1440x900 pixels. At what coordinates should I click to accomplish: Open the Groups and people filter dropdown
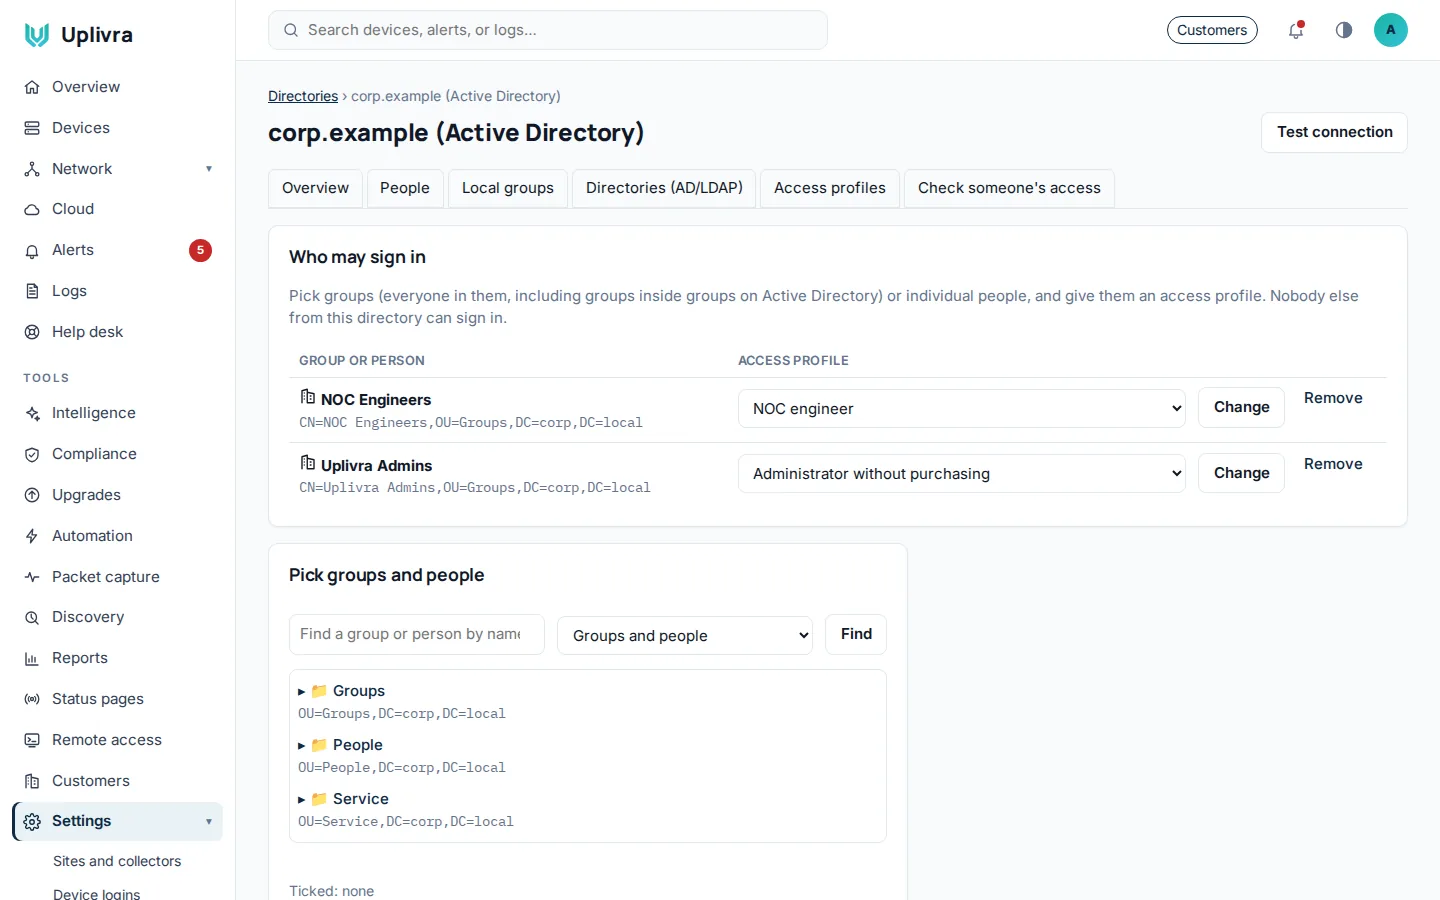685,636
